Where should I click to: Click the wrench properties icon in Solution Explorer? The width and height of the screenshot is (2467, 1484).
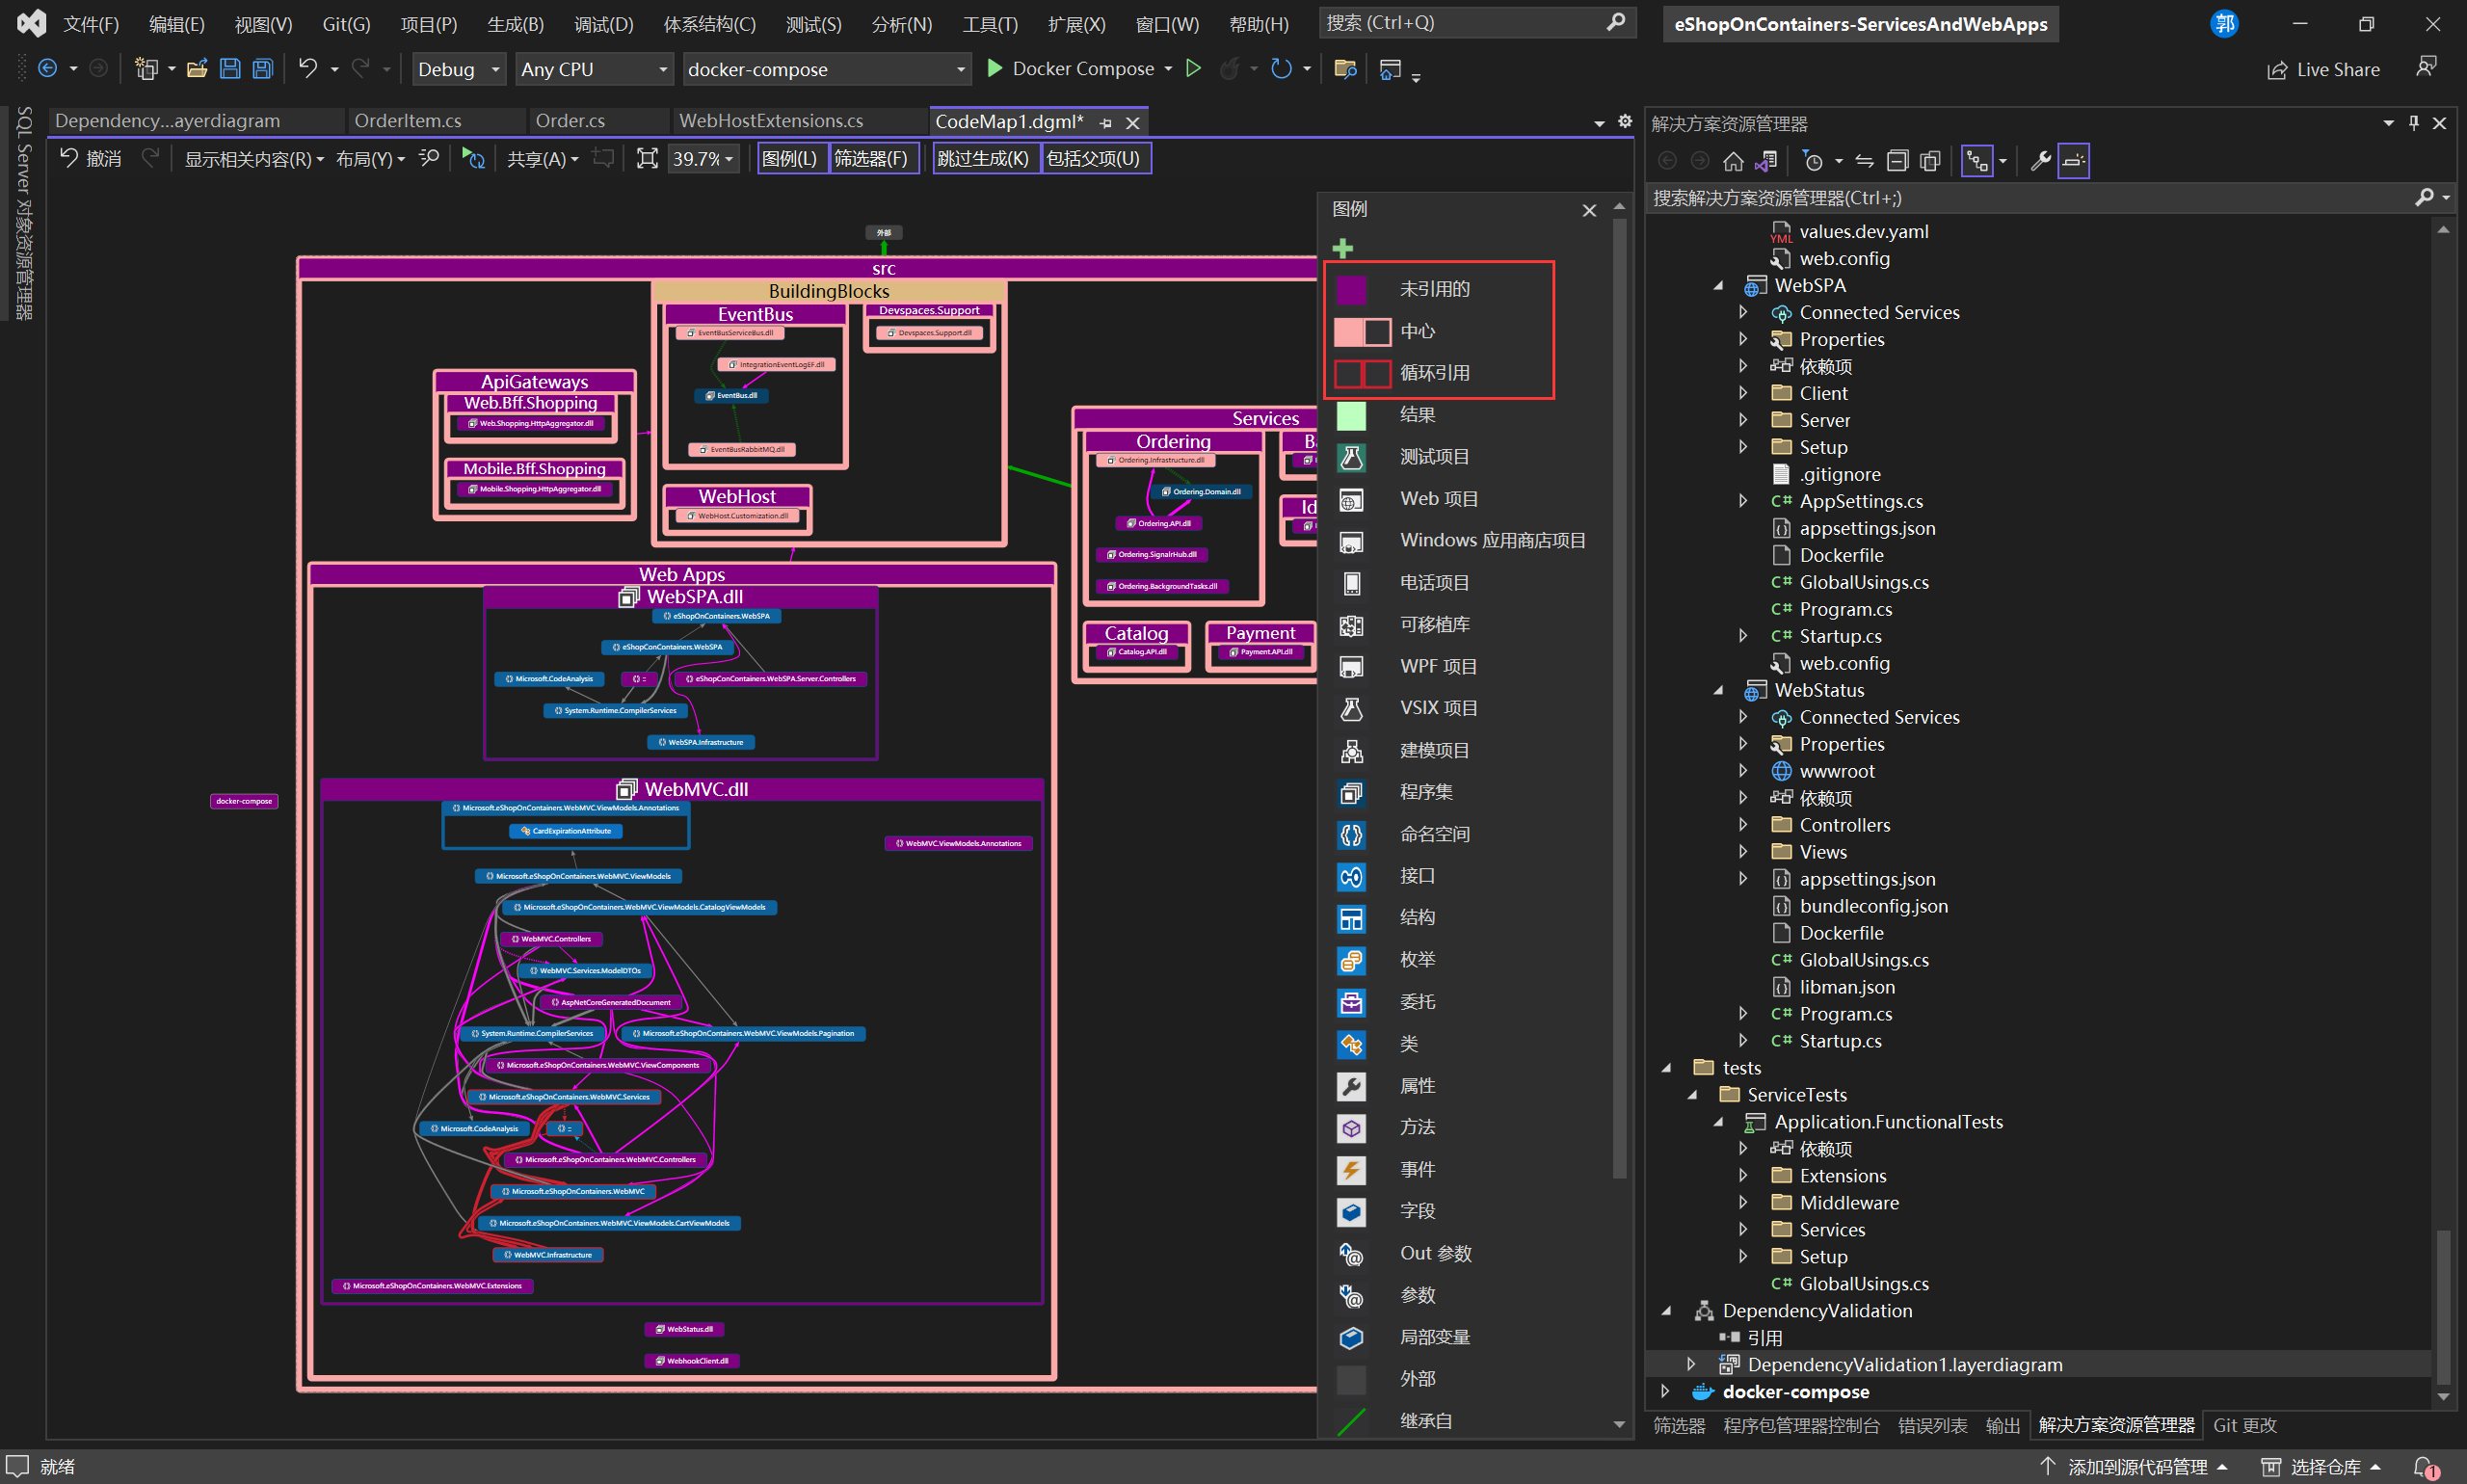coord(2041,161)
